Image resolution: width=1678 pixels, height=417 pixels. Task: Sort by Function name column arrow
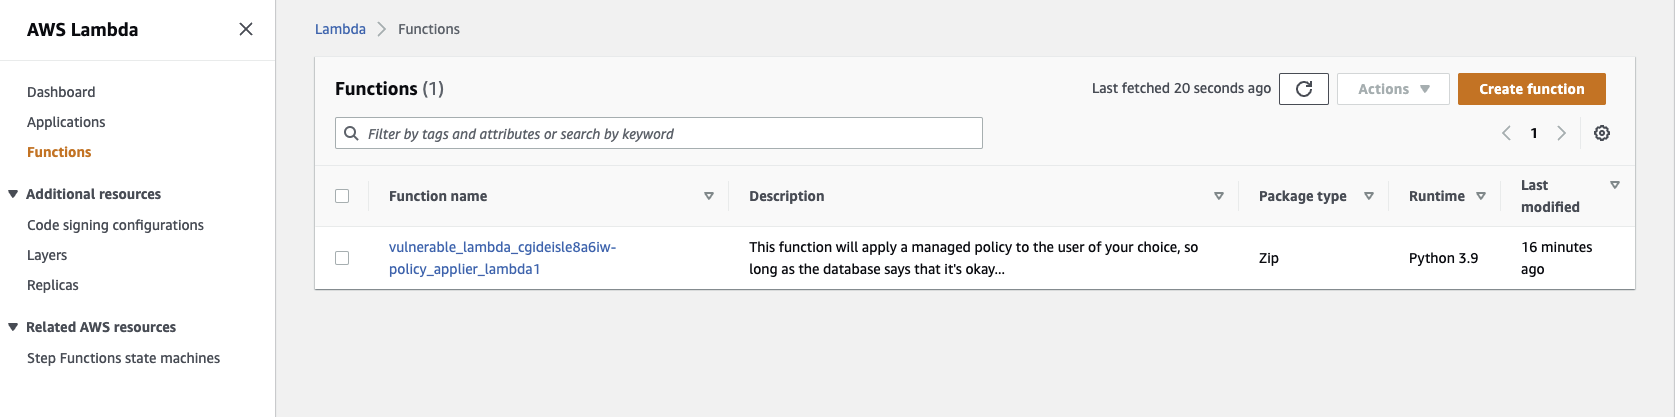point(709,196)
